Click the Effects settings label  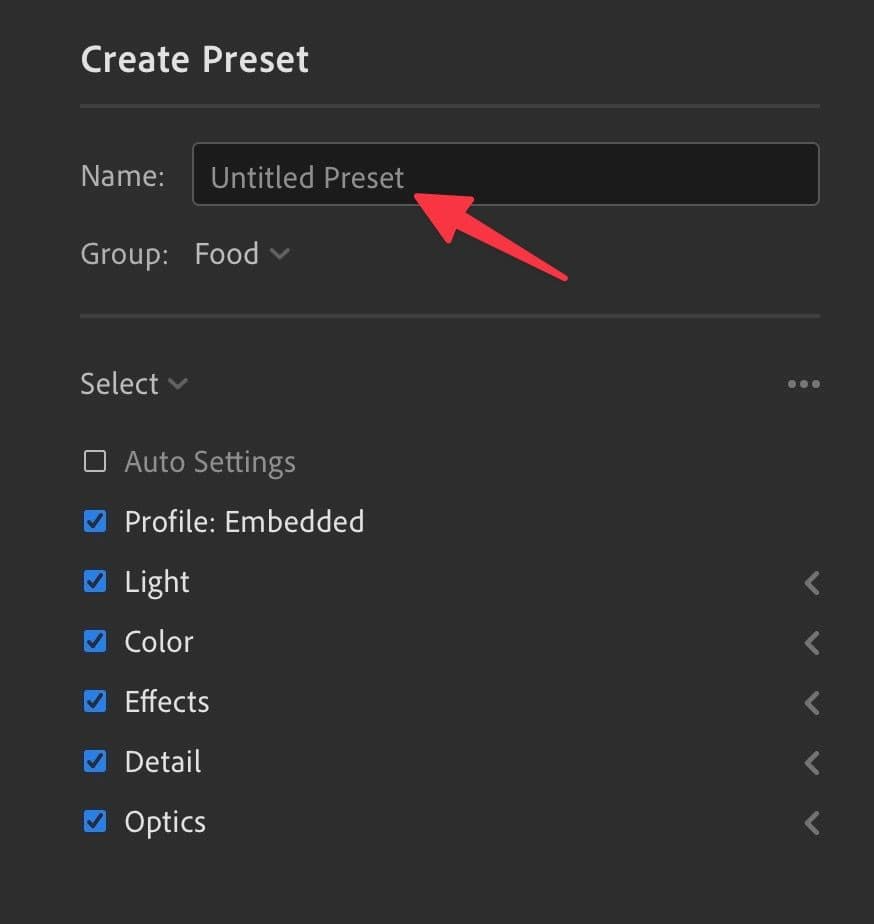coord(166,702)
